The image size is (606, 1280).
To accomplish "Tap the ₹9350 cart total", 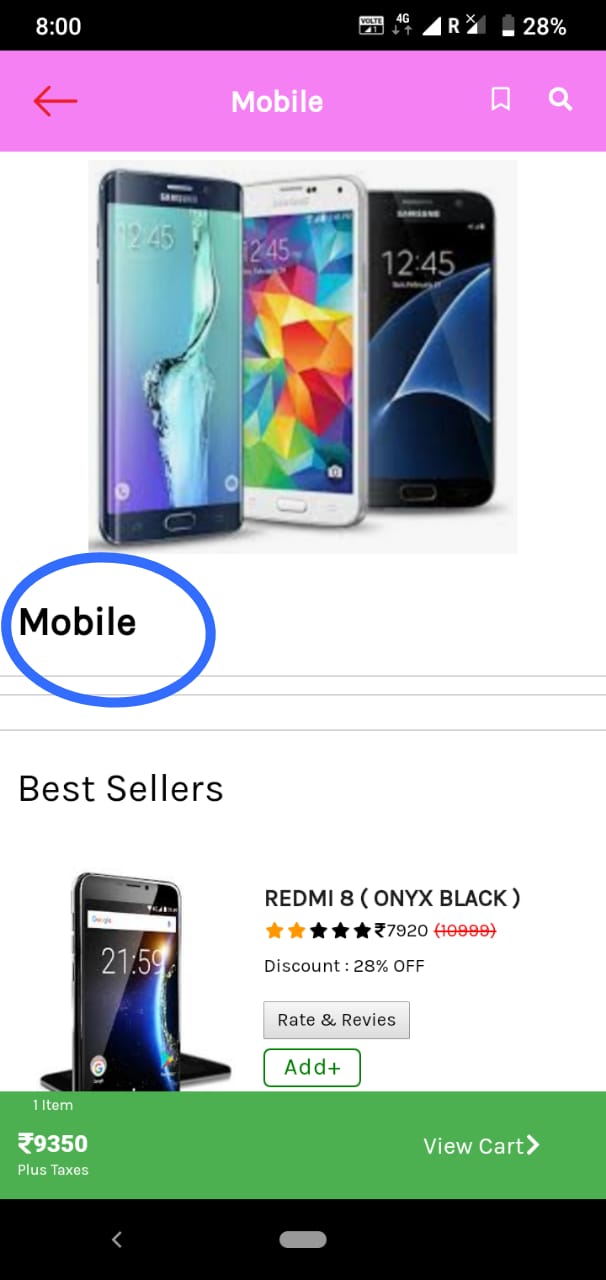I will 53,1143.
